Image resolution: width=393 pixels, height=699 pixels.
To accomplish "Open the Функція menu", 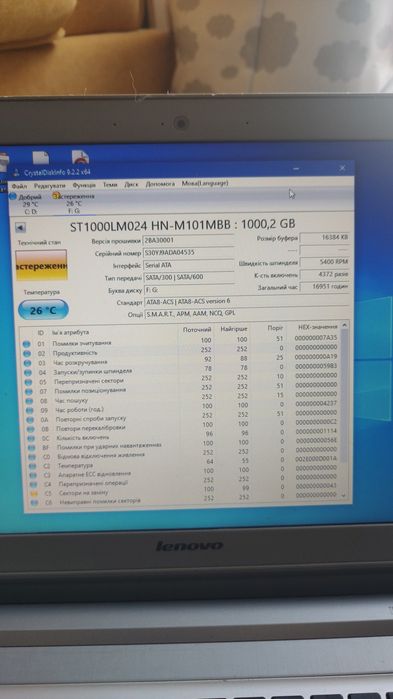I will 84,185.
